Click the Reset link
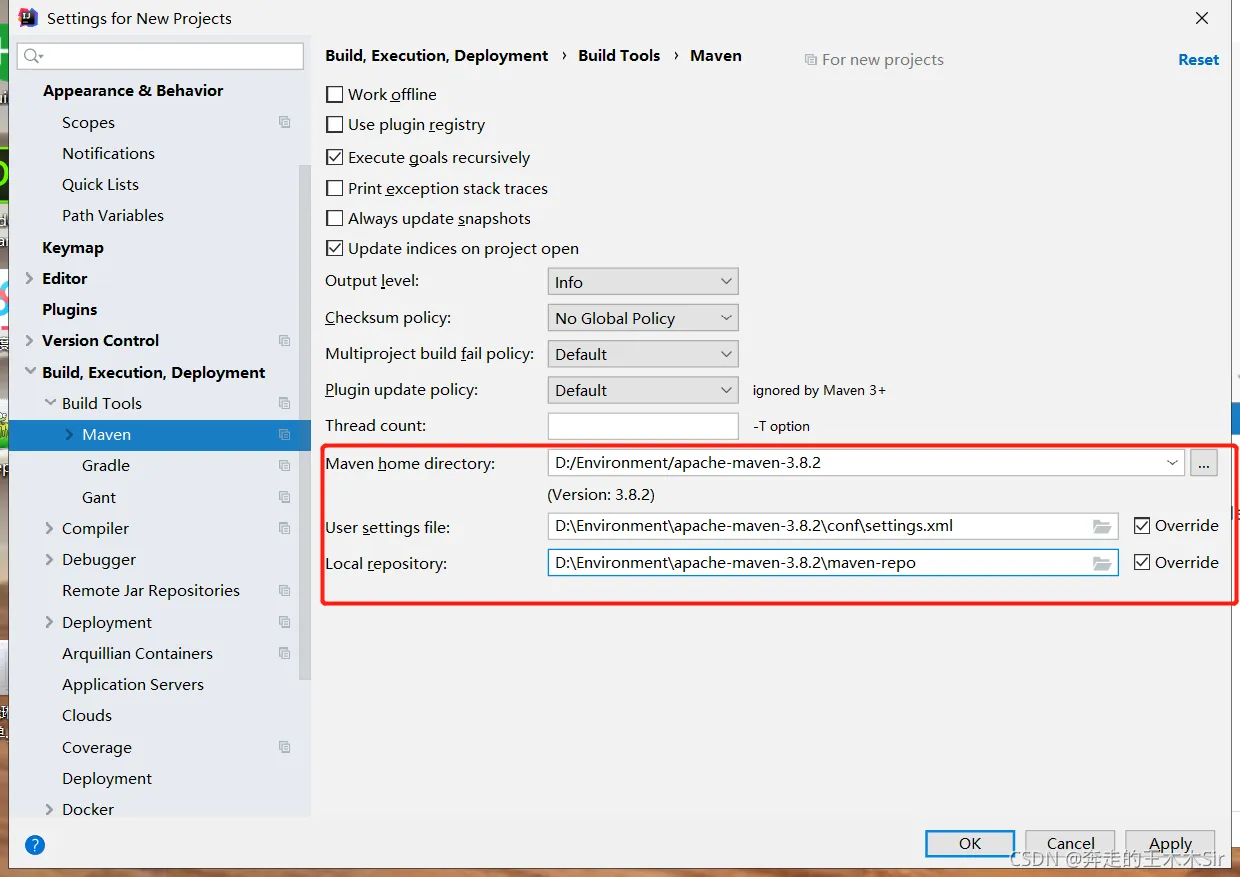The height and width of the screenshot is (877, 1240). pyautogui.click(x=1198, y=59)
